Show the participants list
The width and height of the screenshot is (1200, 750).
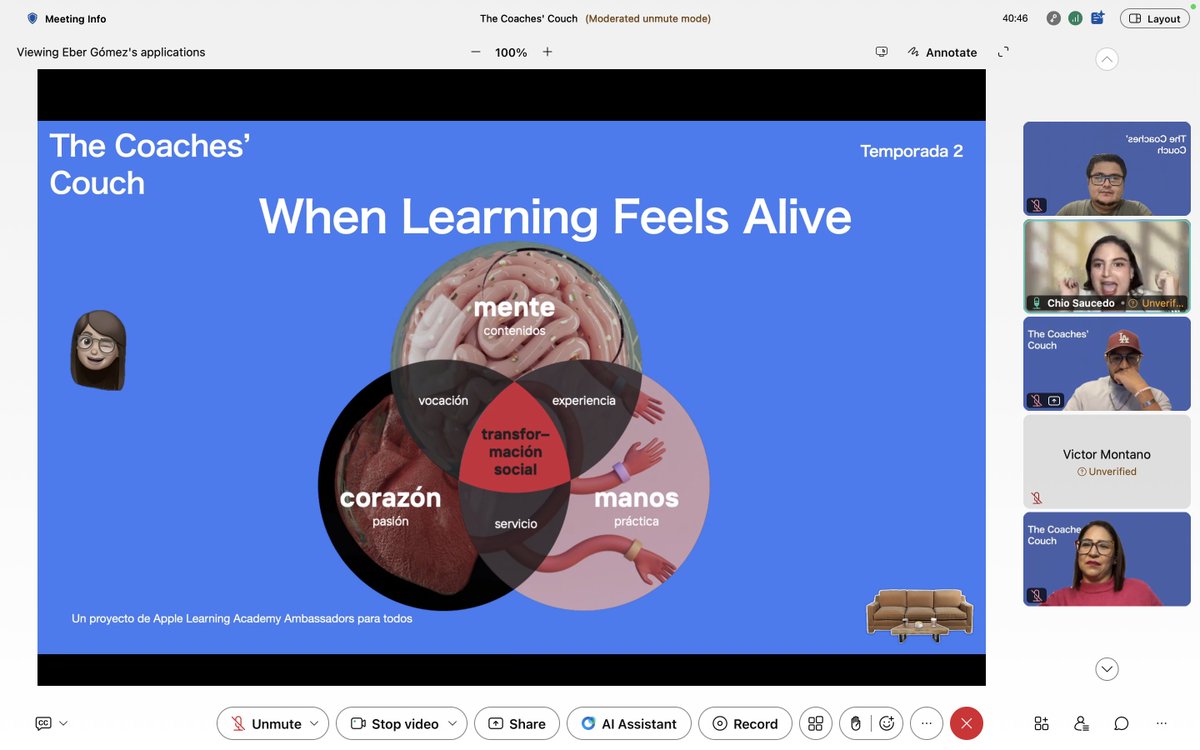(1081, 723)
